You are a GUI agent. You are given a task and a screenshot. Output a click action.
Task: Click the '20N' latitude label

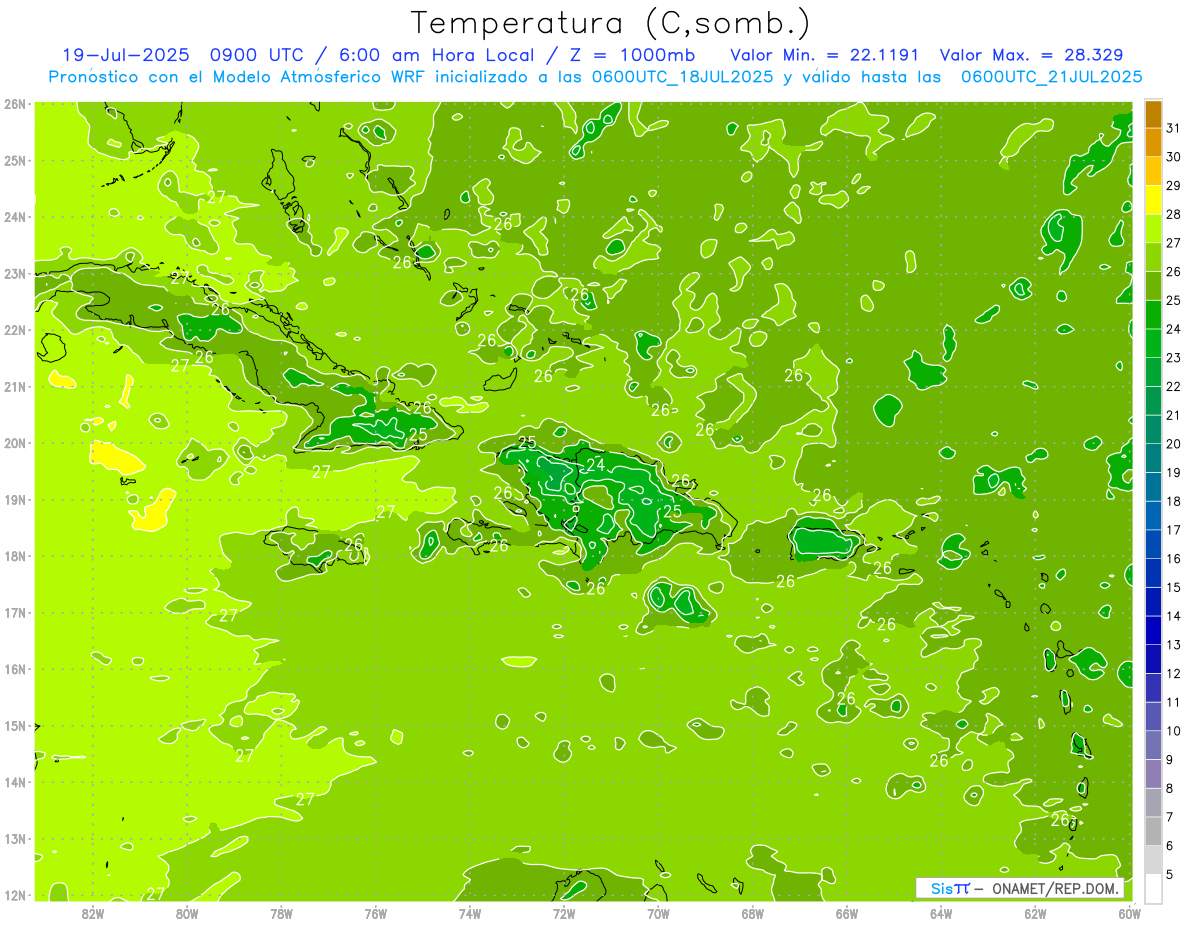point(14,443)
